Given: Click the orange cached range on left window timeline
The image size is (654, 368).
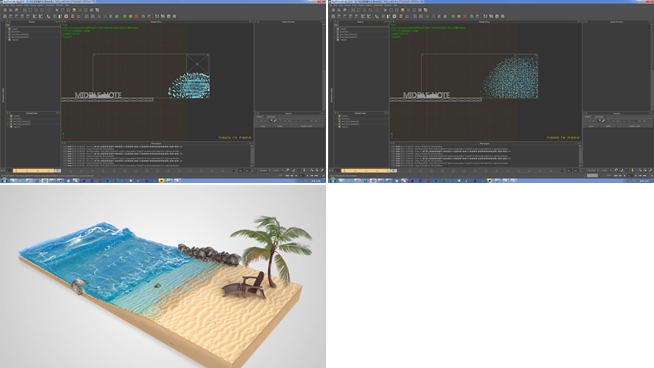Looking at the screenshot, I should (33, 171).
